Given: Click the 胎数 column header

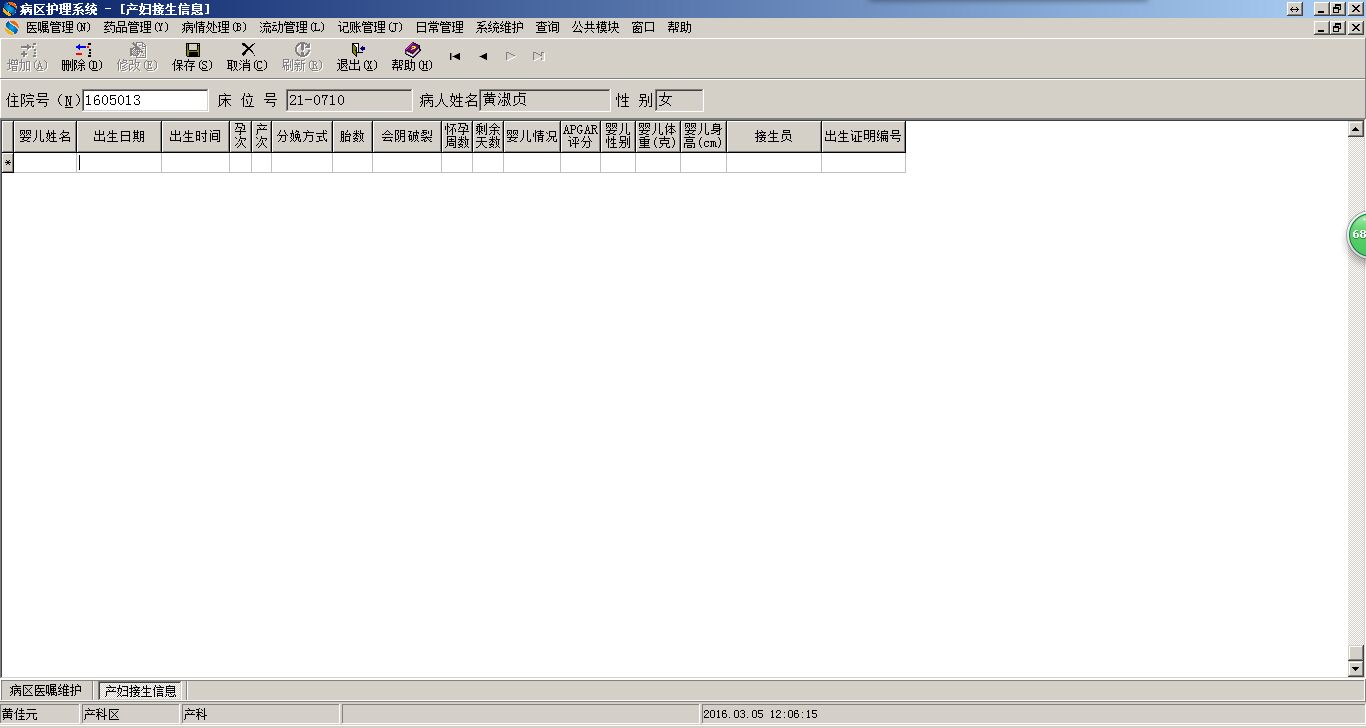Looking at the screenshot, I should (352, 137).
